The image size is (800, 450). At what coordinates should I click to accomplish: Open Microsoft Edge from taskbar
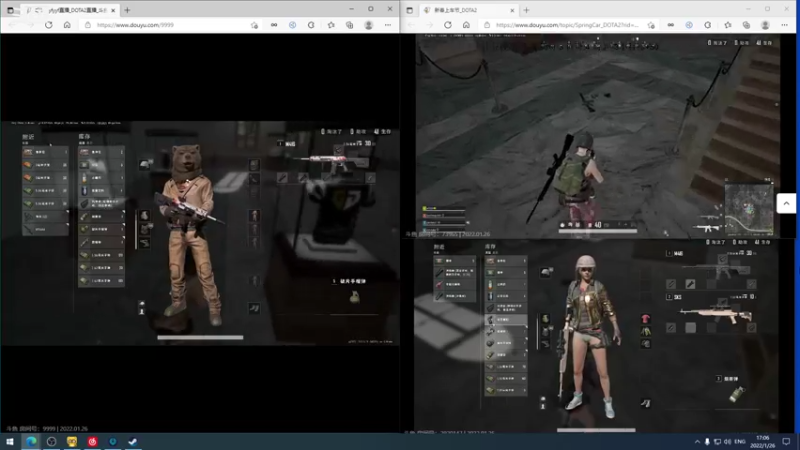point(31,441)
